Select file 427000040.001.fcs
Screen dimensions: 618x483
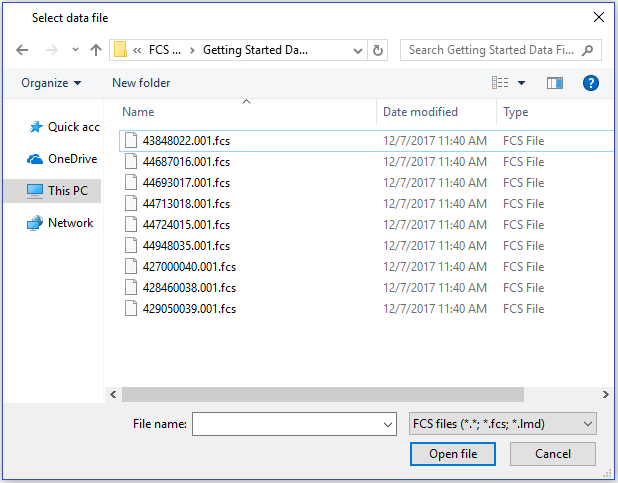point(366,267)
